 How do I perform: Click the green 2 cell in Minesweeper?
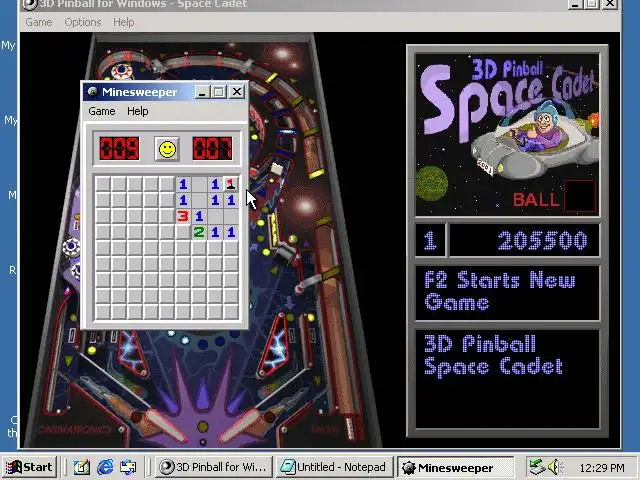199,232
